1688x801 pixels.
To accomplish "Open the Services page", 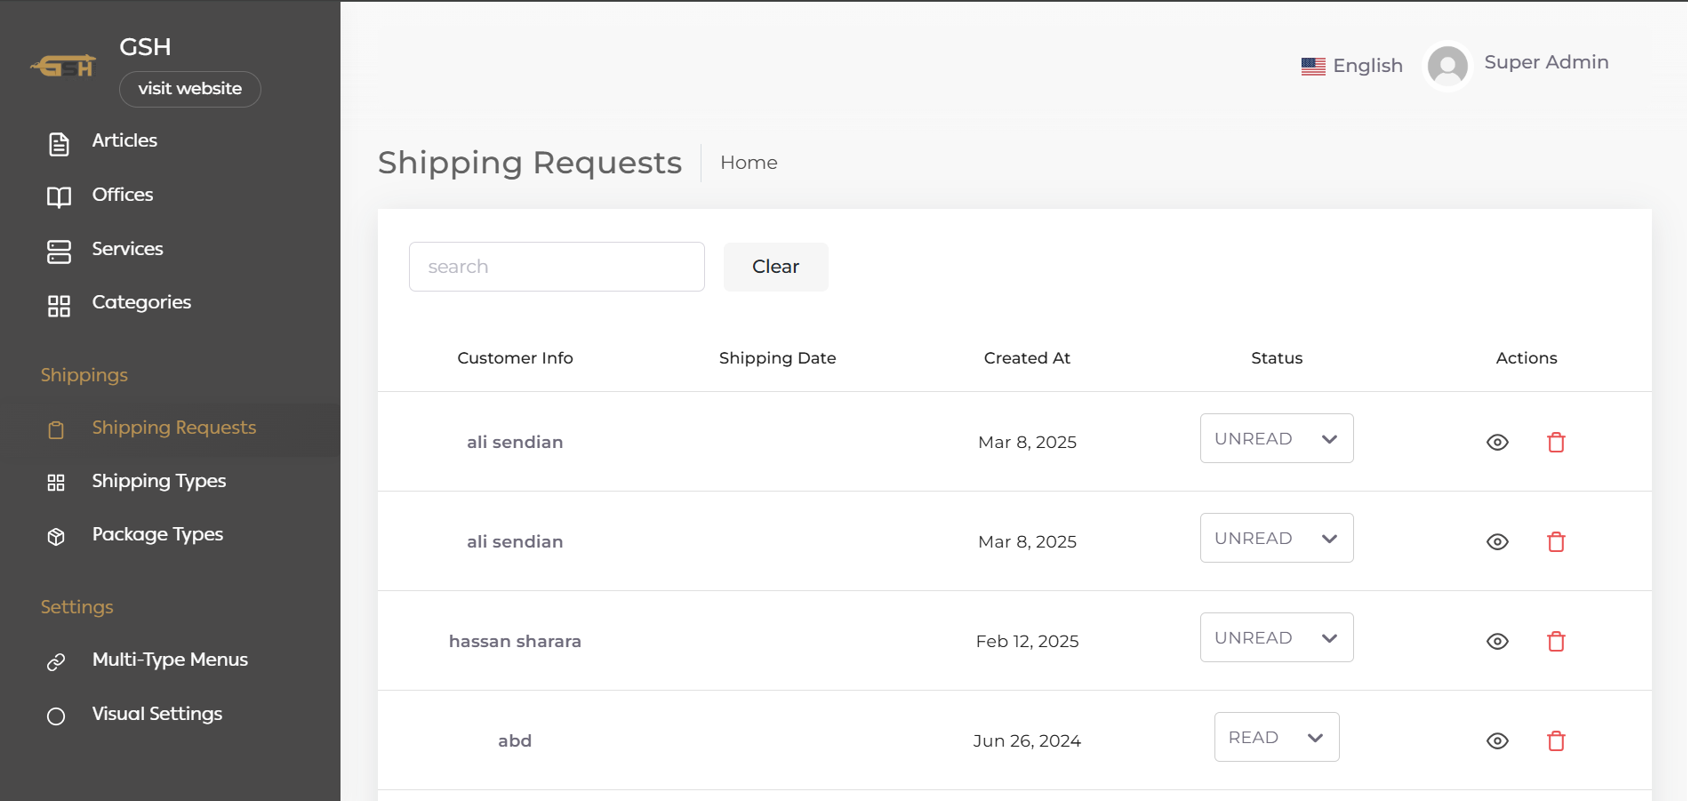I will pos(127,249).
